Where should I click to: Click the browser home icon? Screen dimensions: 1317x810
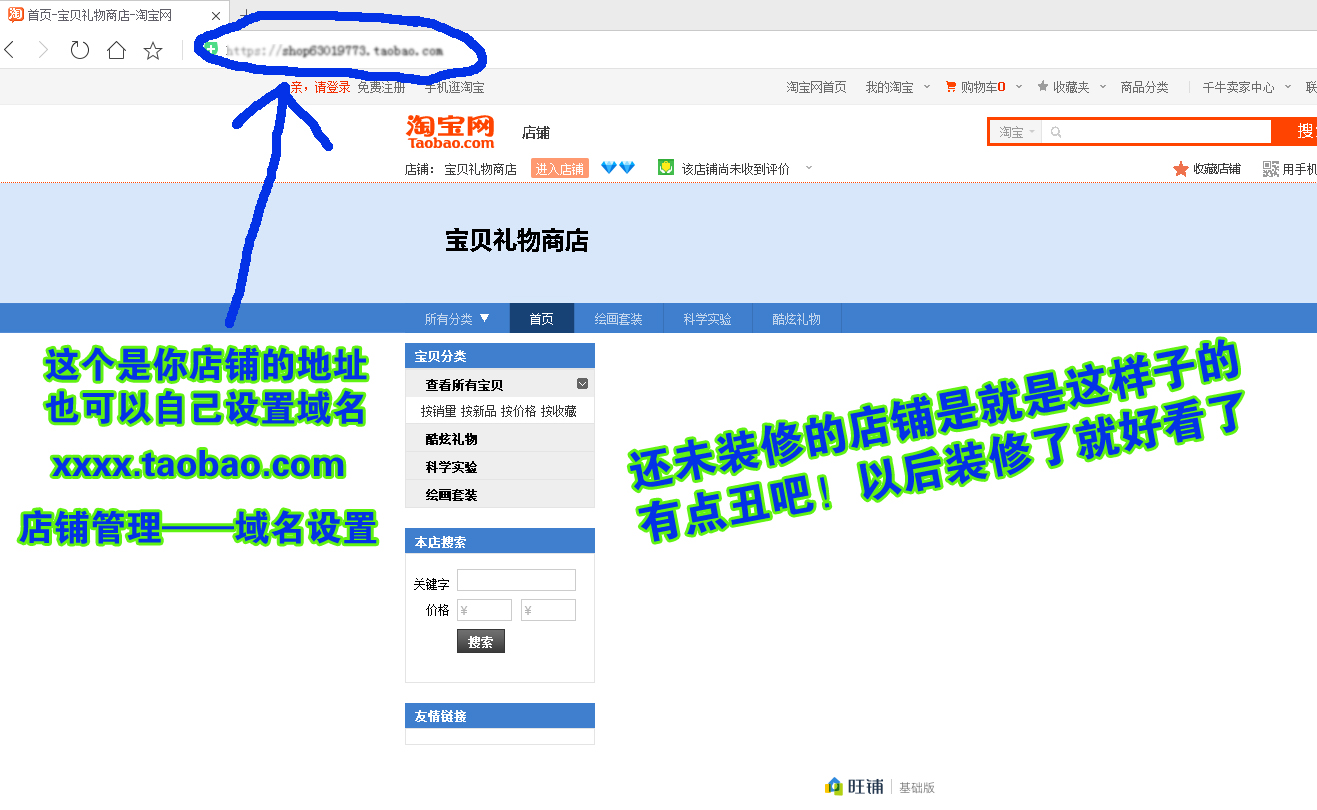click(x=114, y=49)
